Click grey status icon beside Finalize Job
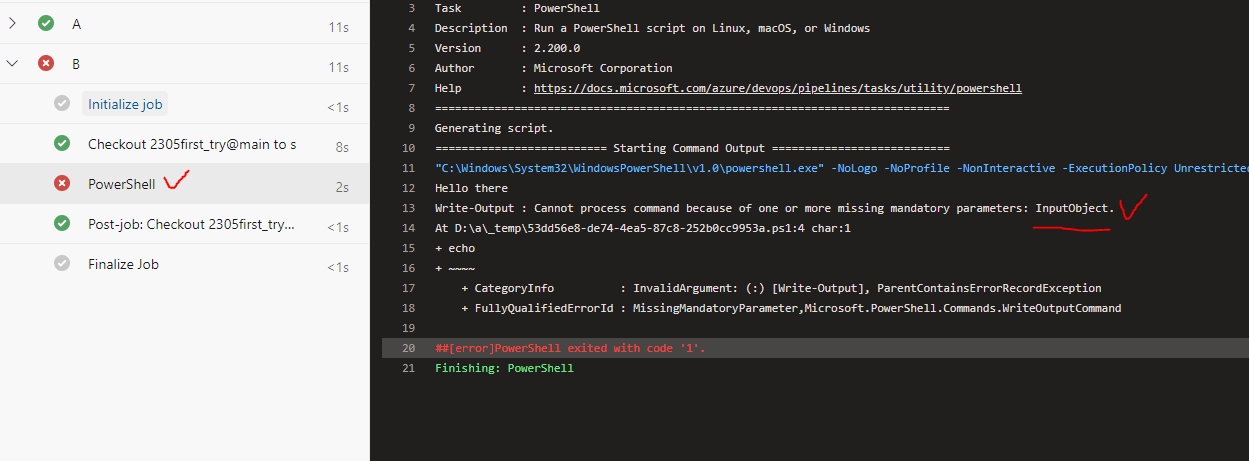This screenshot has width=1249, height=461. point(62,264)
